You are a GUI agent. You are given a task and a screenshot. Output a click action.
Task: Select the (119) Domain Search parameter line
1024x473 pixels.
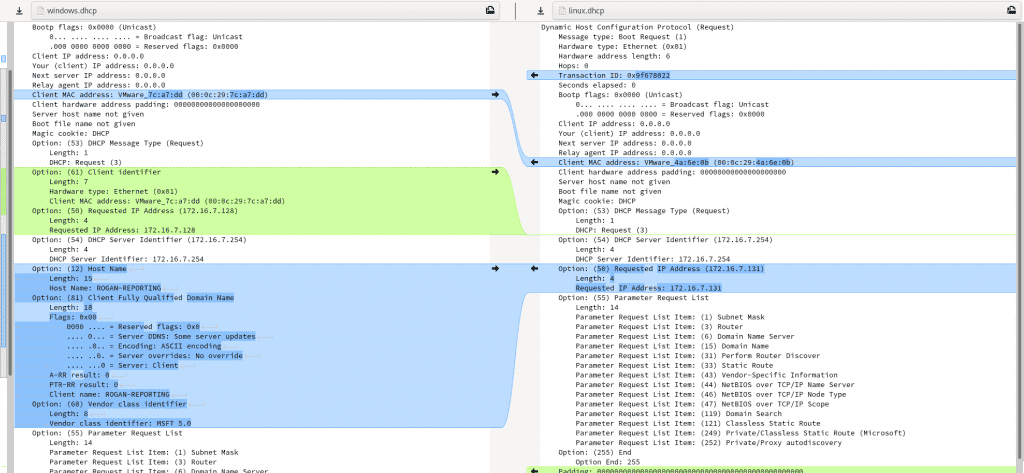point(680,413)
